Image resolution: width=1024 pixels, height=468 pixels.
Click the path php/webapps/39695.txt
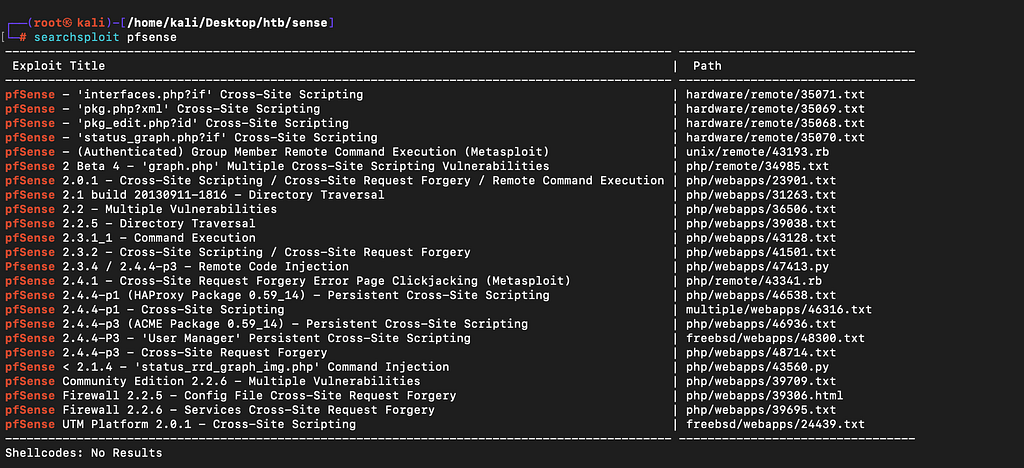point(761,411)
